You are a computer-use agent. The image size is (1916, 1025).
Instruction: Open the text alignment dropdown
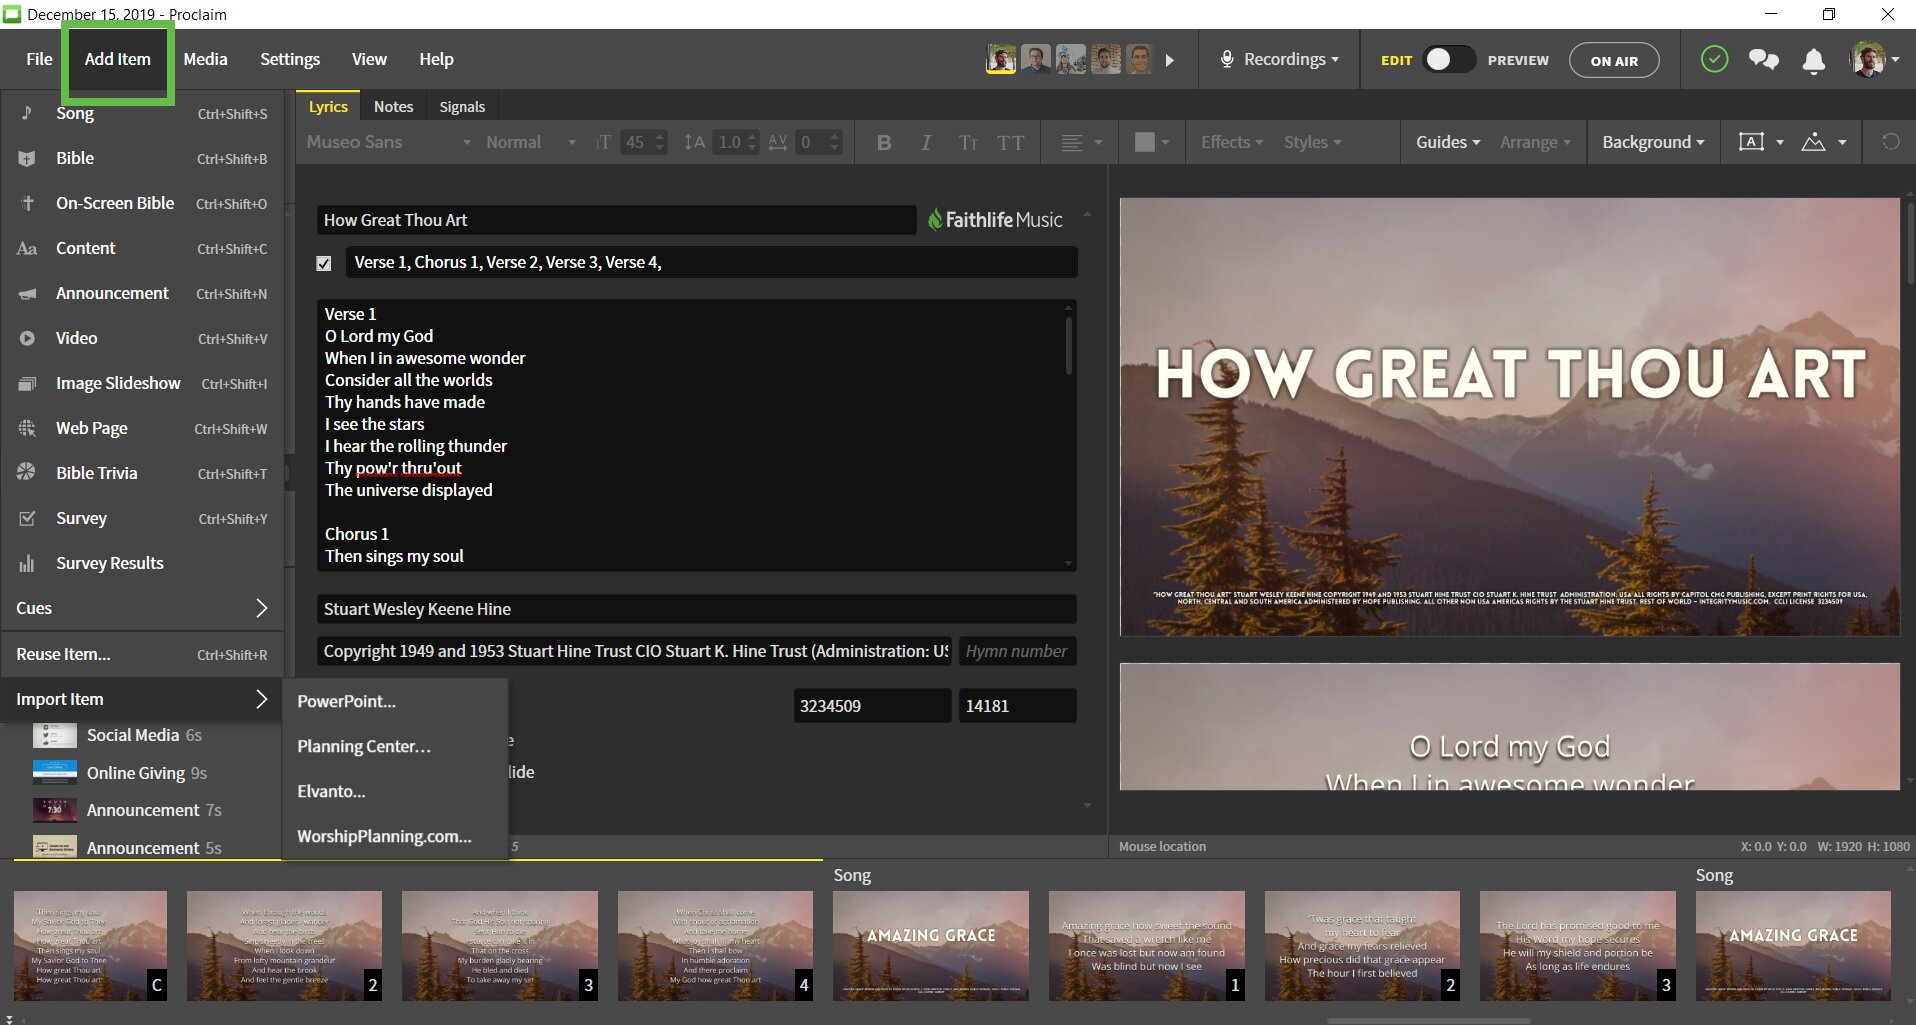coord(1081,142)
